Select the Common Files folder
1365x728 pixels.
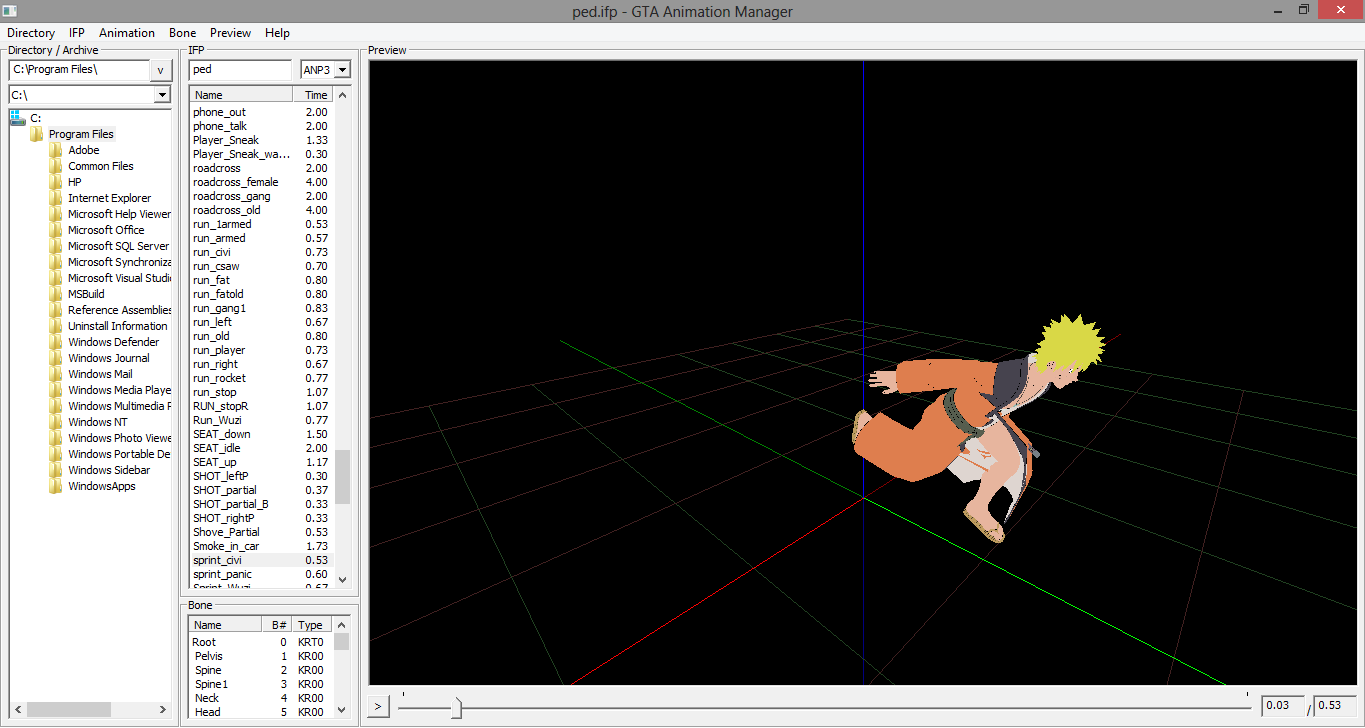pyautogui.click(x=101, y=166)
